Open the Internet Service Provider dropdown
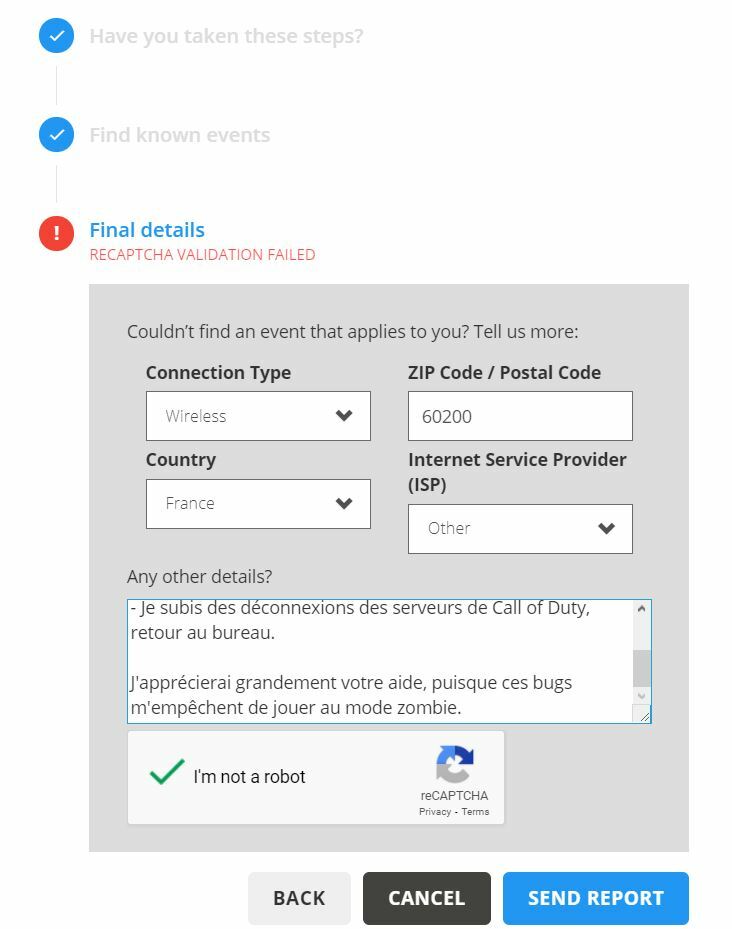732x929 pixels. pyautogui.click(x=520, y=528)
